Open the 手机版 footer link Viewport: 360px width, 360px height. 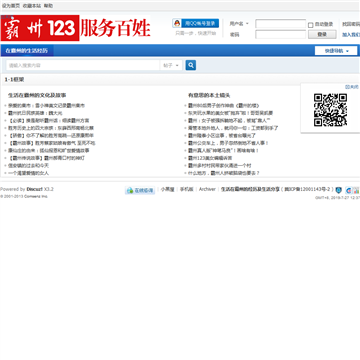pos(187,189)
